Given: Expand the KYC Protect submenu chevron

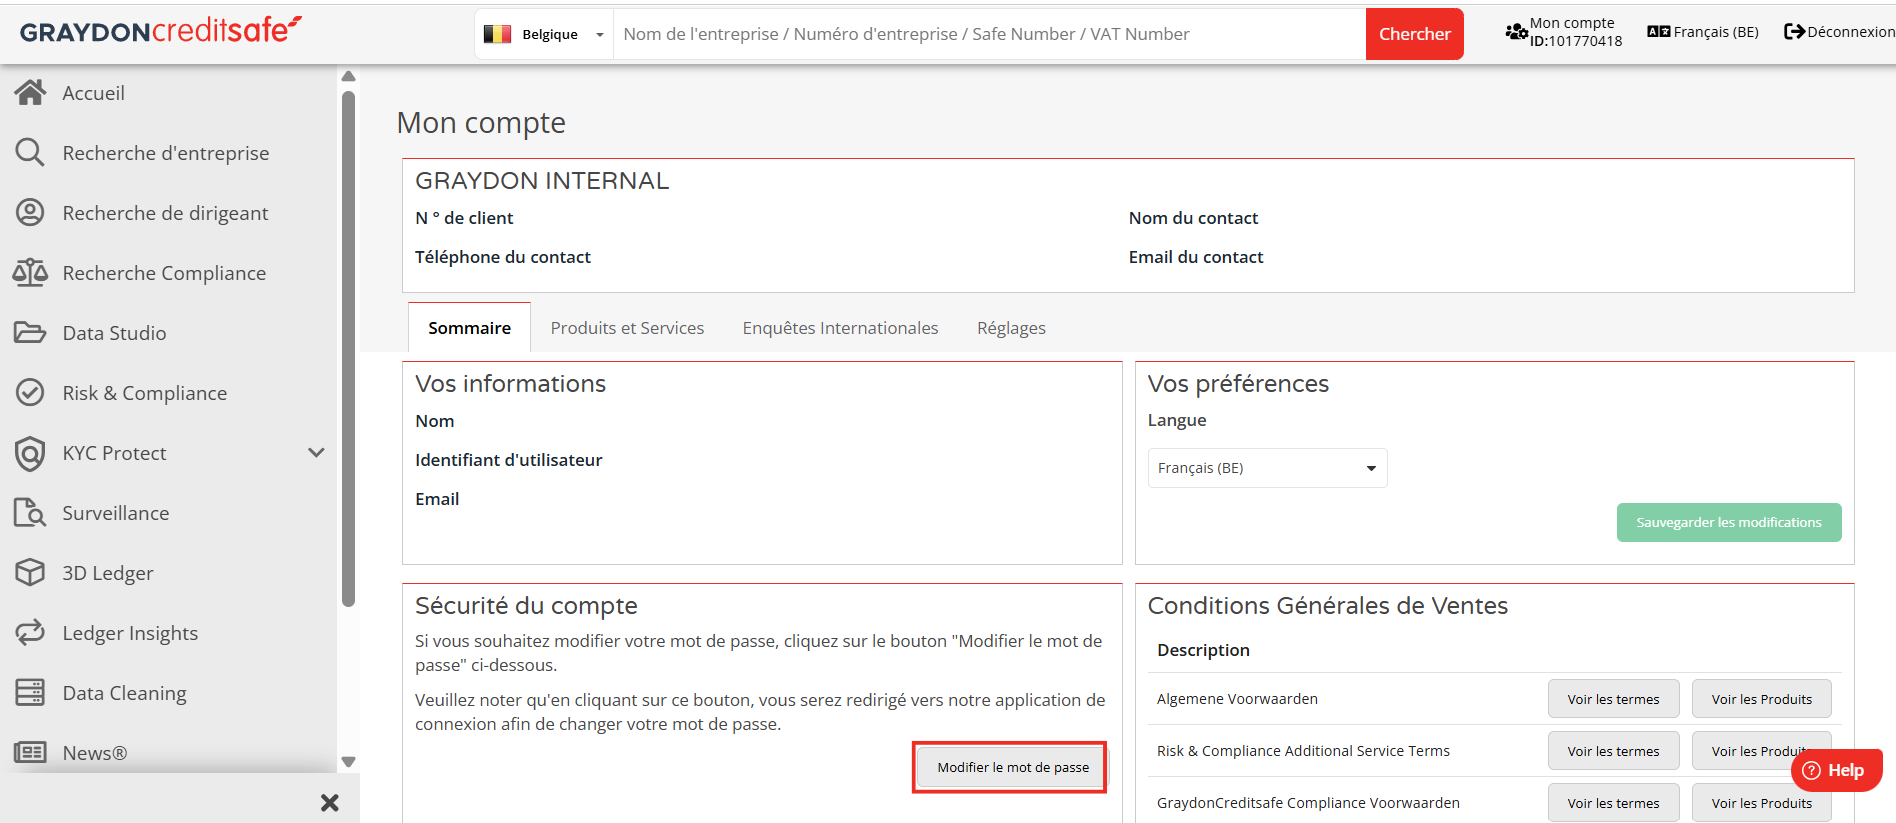Looking at the screenshot, I should click(316, 453).
